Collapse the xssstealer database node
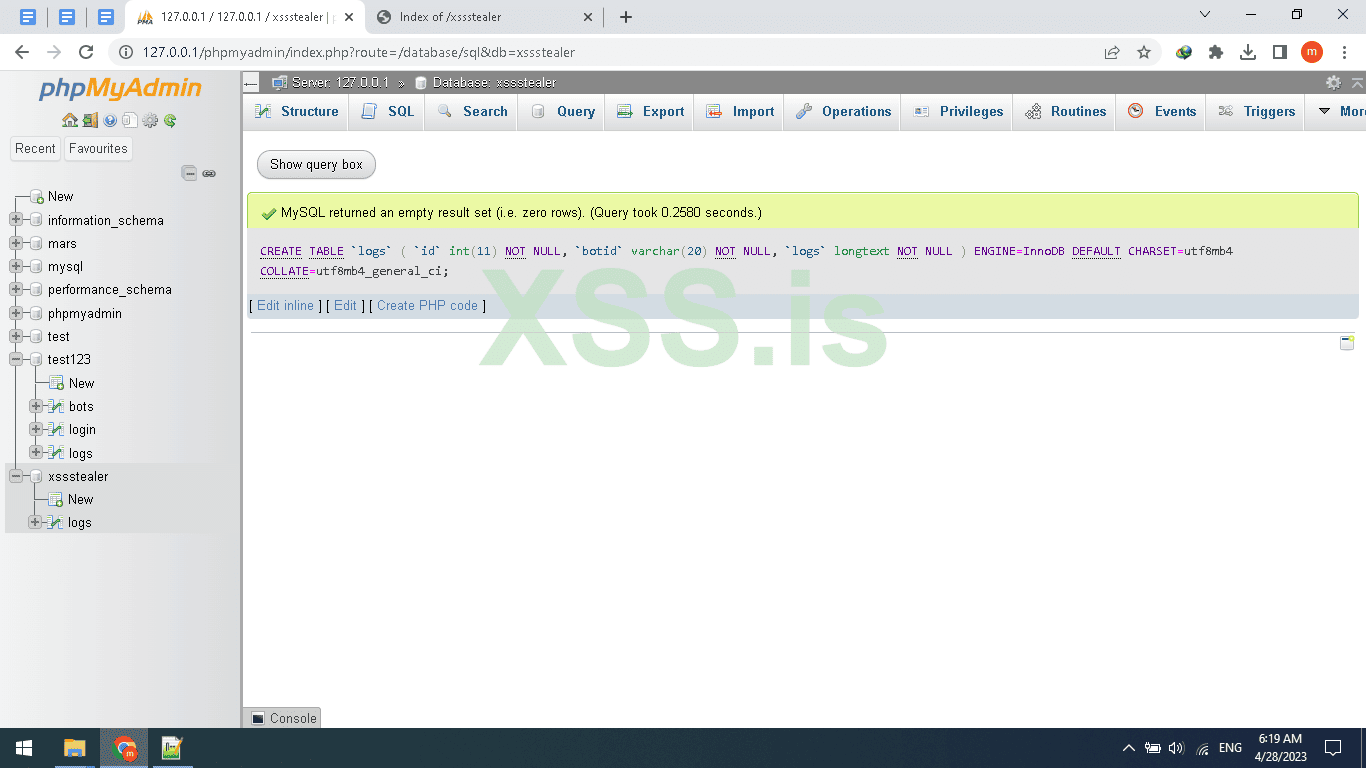 click(x=16, y=476)
